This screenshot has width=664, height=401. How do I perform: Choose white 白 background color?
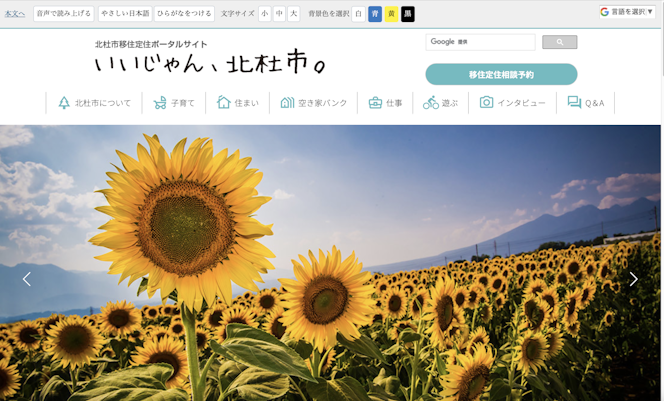coord(358,14)
